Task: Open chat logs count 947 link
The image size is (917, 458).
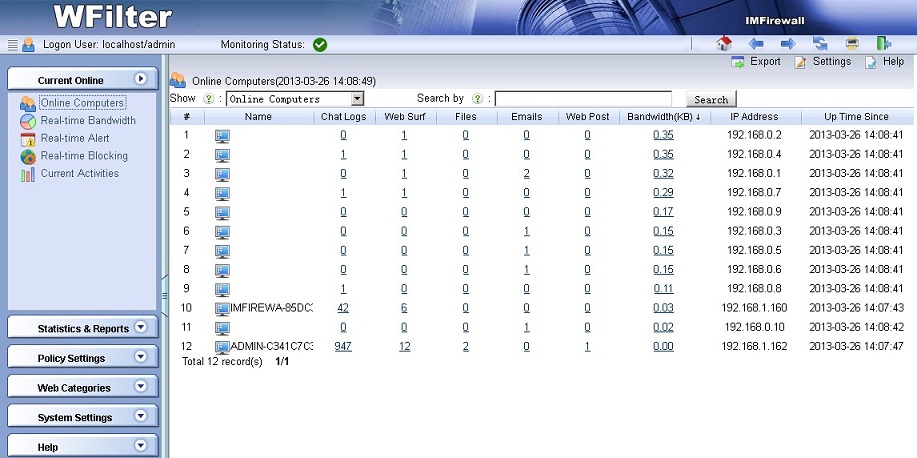Action: [343, 346]
